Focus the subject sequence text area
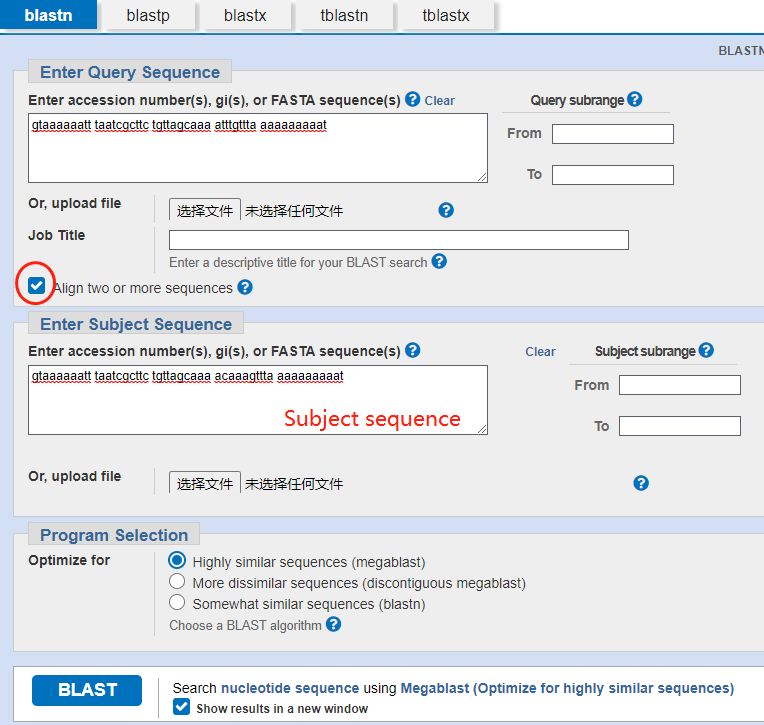This screenshot has height=725, width=764. (x=258, y=400)
